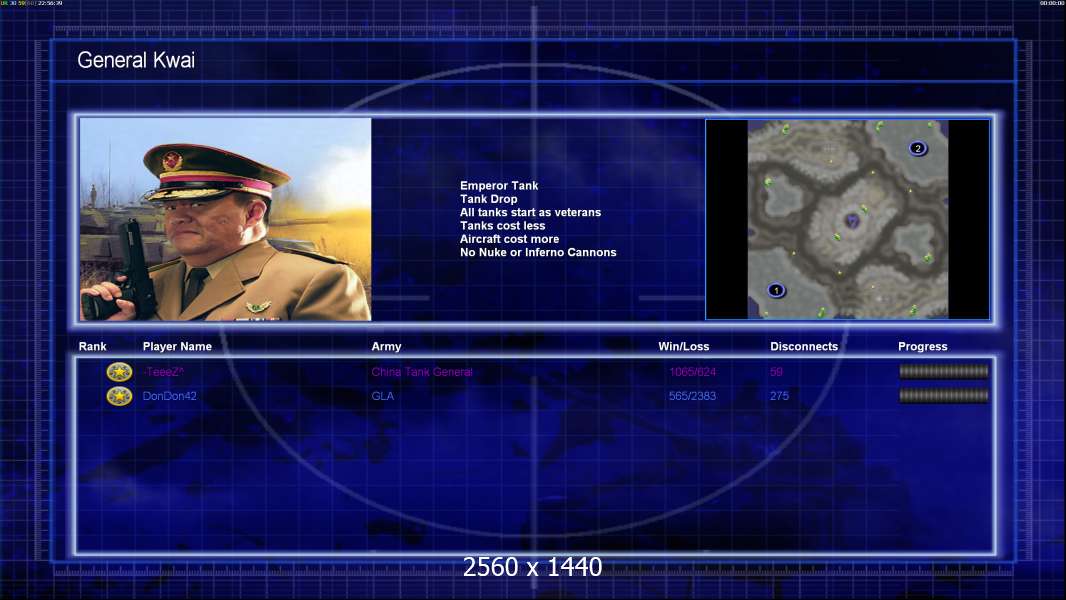1066x600 pixels.
Task: Click the Win/Loss column header
Action: 683,347
